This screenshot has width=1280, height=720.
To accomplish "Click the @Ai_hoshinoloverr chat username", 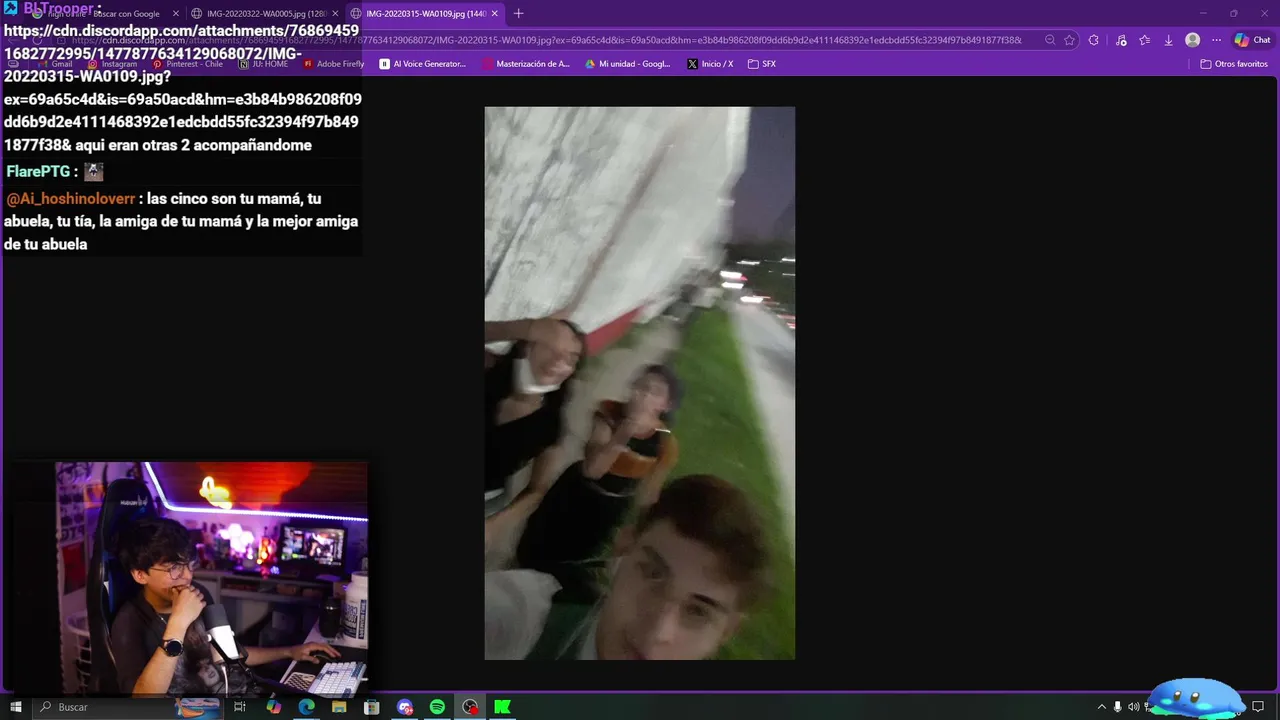I will 70,198.
